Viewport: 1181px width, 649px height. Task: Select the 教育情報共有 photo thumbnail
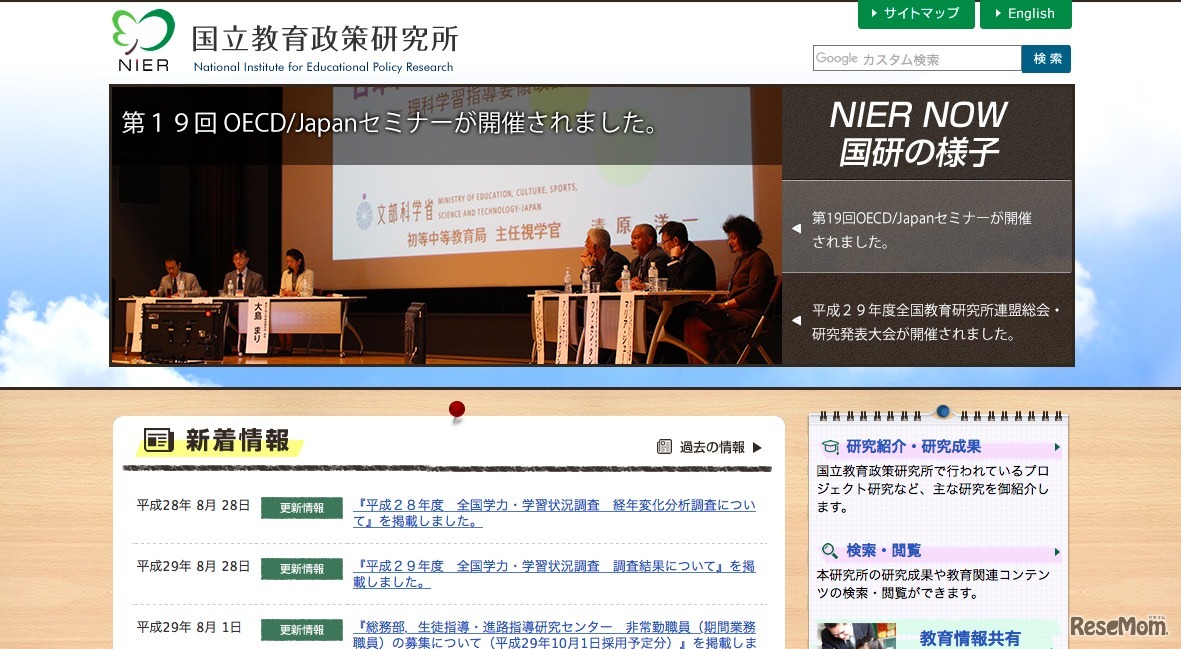tap(855, 637)
